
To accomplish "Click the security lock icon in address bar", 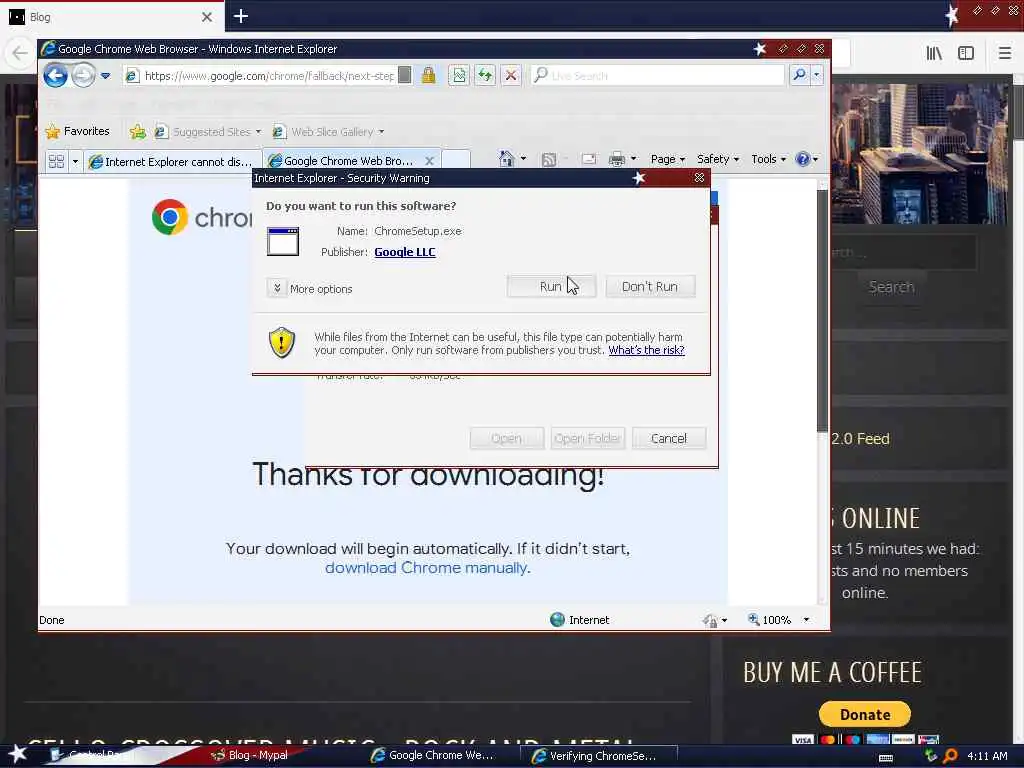I will click(428, 75).
